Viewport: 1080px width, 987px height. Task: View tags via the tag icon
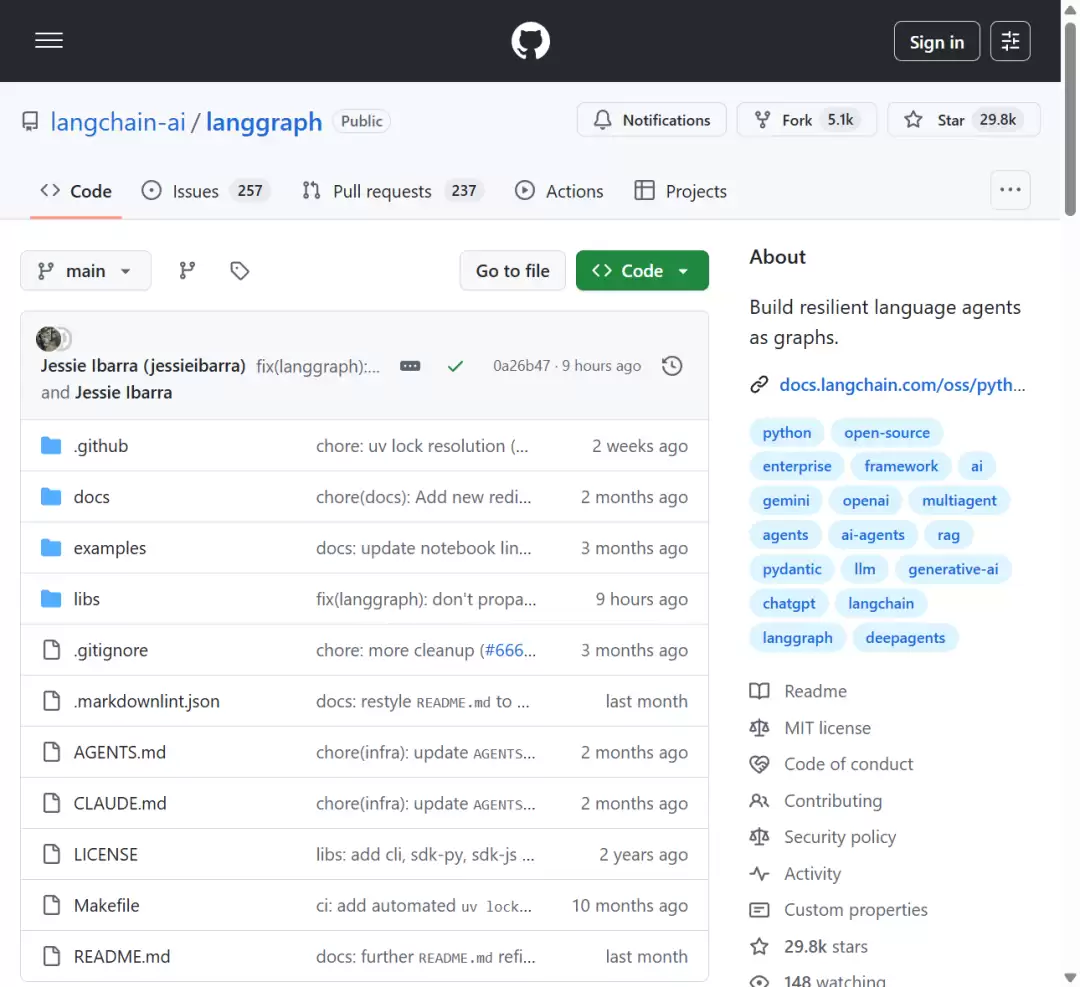(239, 271)
